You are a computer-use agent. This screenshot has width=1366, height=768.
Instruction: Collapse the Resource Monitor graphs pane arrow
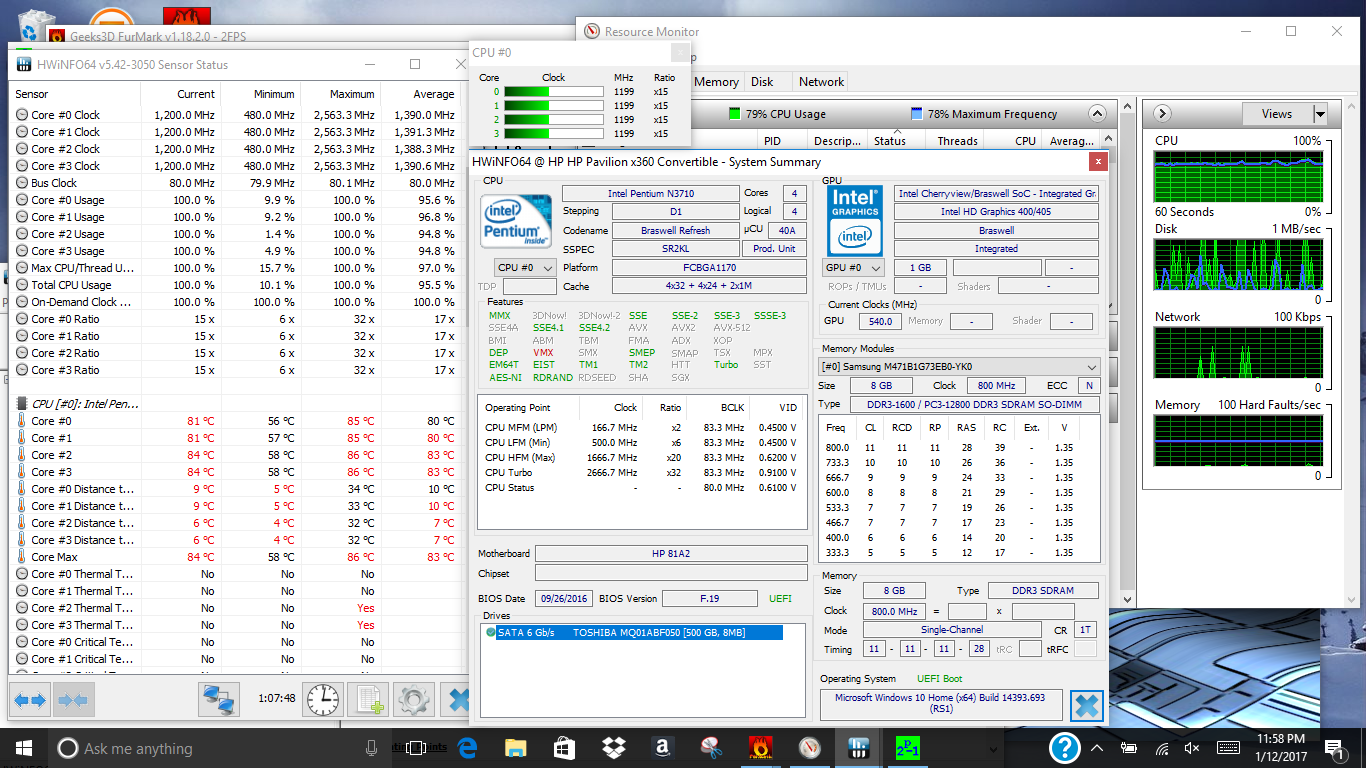(1163, 114)
